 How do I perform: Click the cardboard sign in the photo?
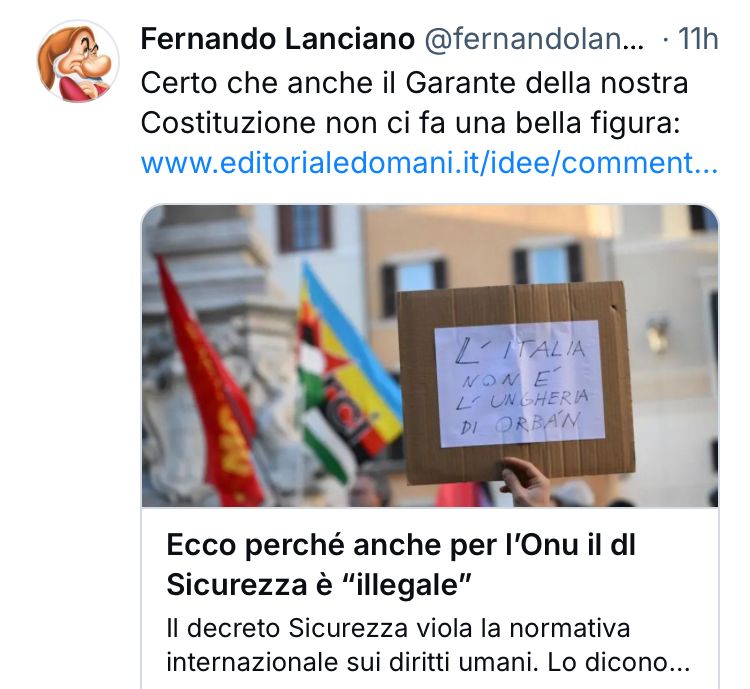tap(516, 381)
